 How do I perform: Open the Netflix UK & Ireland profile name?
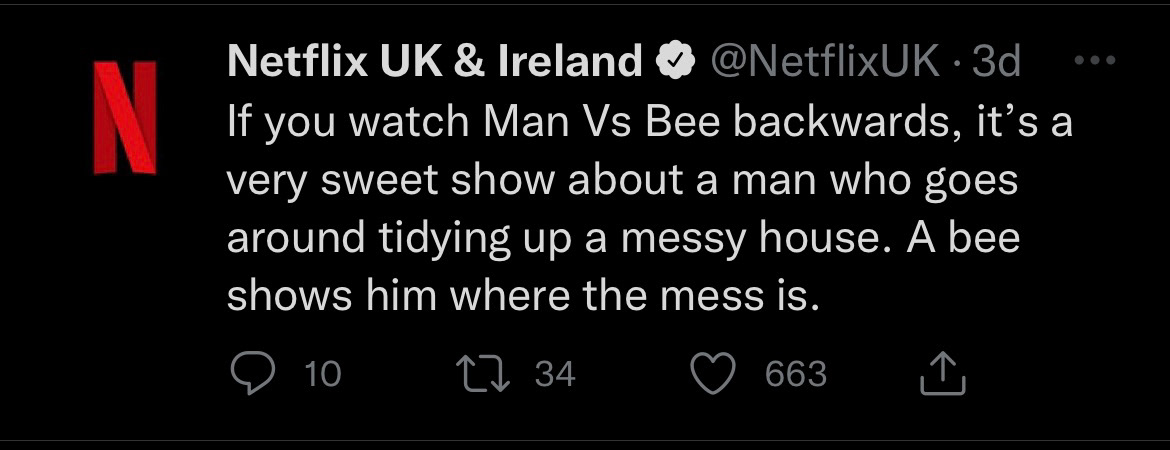[x=434, y=63]
